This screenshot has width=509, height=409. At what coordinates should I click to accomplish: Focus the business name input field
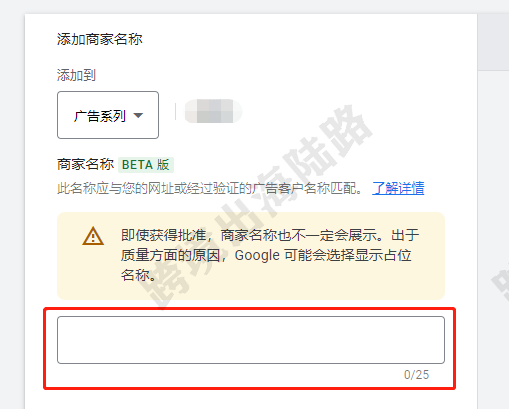pos(251,340)
